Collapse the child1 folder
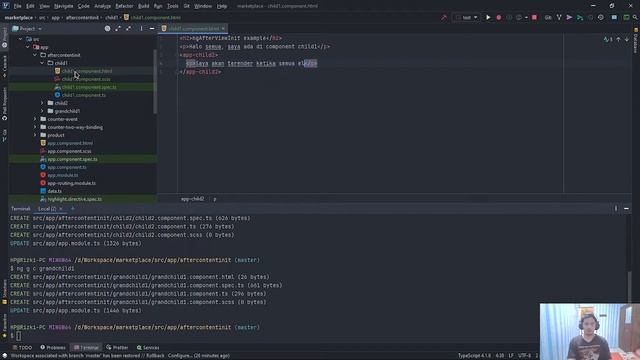This screenshot has width=640, height=360. 42,63
